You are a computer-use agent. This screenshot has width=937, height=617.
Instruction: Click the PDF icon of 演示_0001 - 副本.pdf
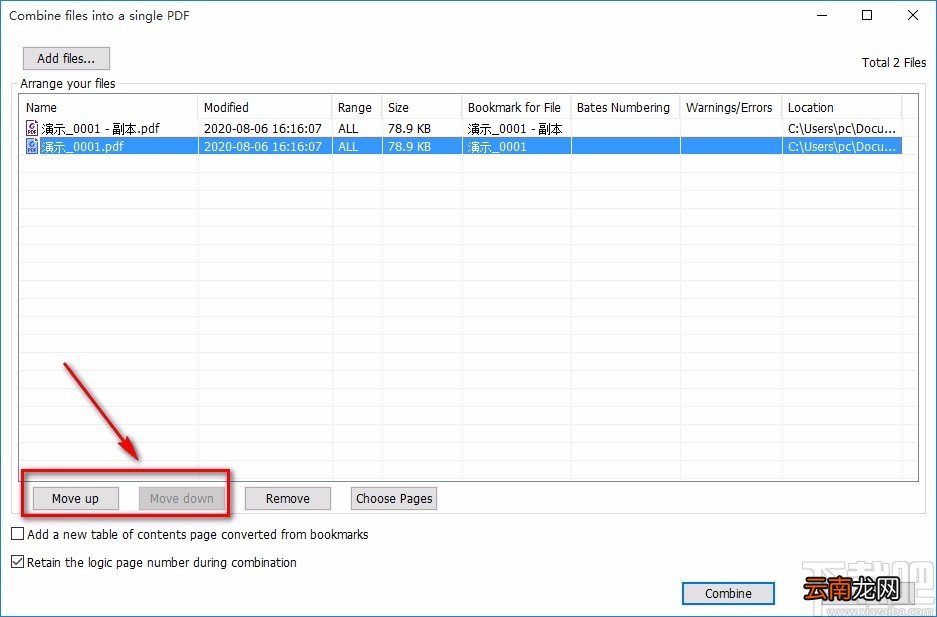pos(32,128)
